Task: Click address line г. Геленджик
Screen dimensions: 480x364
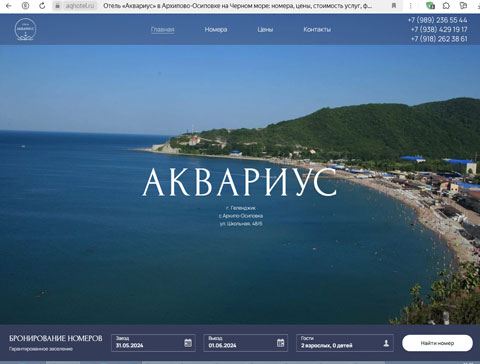Action: [x=241, y=208]
